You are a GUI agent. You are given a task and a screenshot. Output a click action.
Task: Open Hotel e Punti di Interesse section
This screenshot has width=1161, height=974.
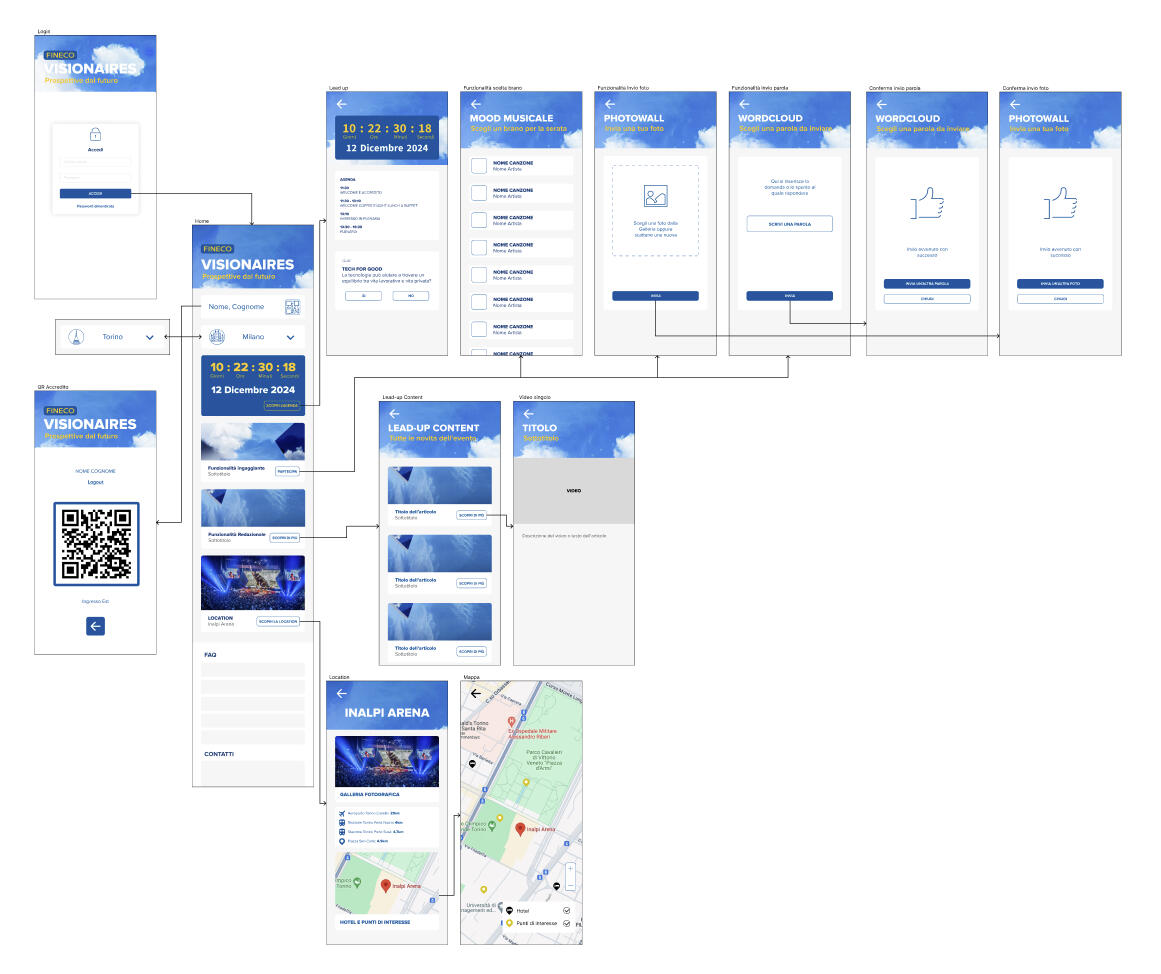click(375, 922)
